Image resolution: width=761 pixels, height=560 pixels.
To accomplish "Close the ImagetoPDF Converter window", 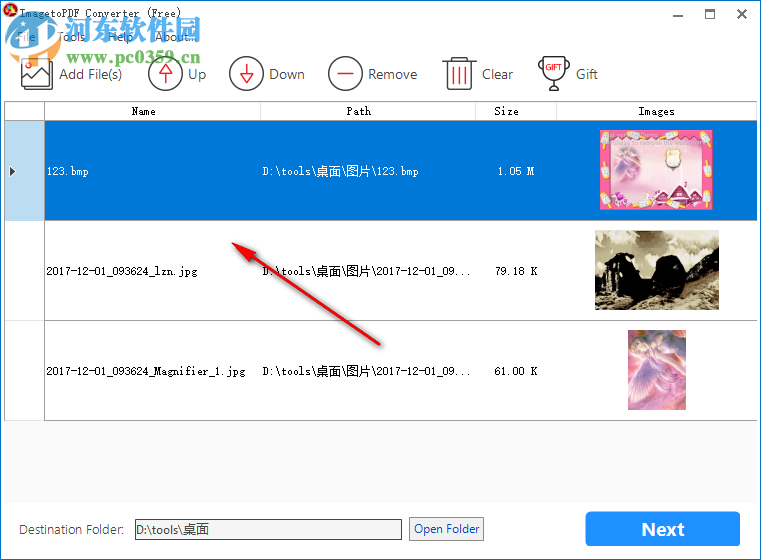I will pyautogui.click(x=742, y=15).
